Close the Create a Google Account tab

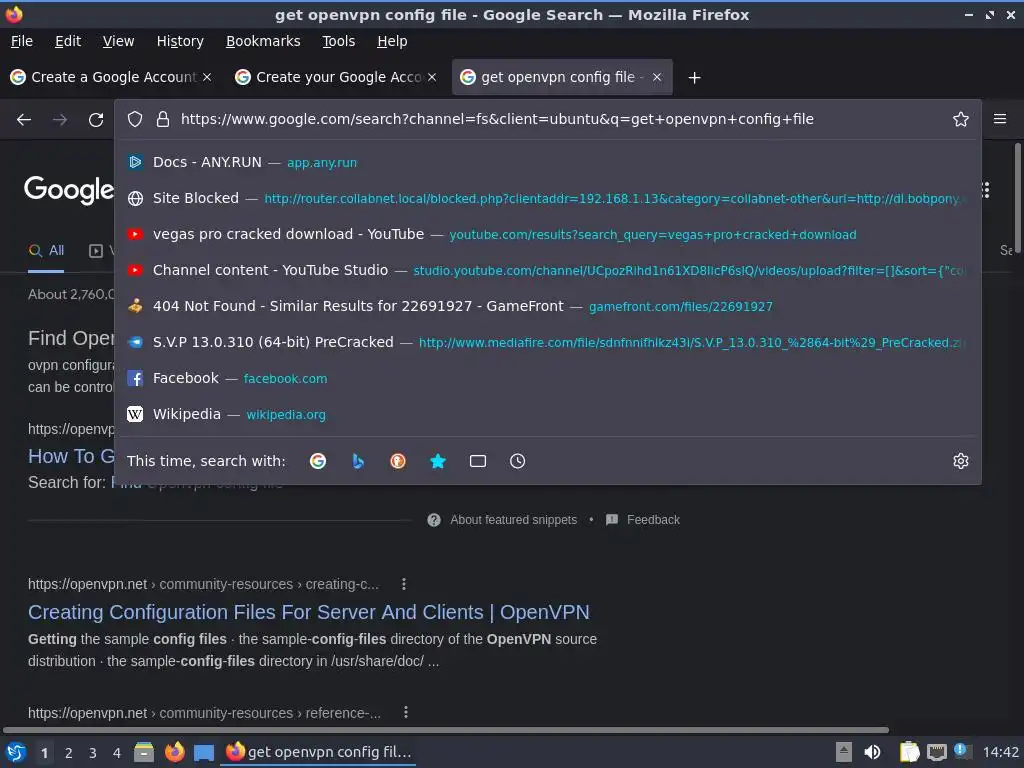(x=207, y=77)
